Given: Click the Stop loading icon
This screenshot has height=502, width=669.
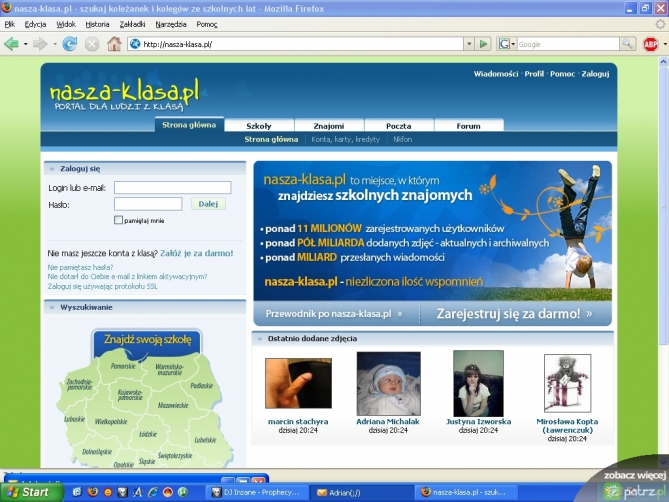Looking at the screenshot, I should click(x=92, y=44).
